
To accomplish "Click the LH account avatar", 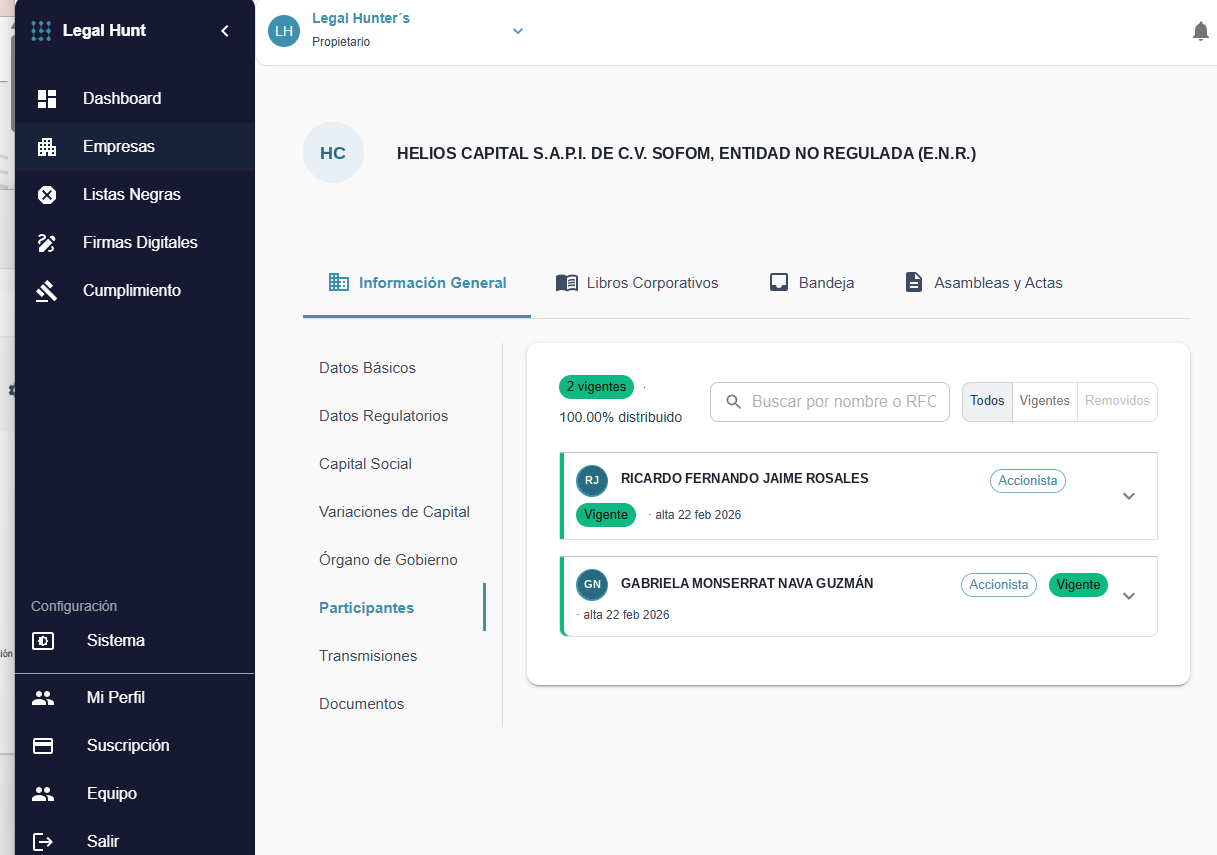I will tap(284, 31).
